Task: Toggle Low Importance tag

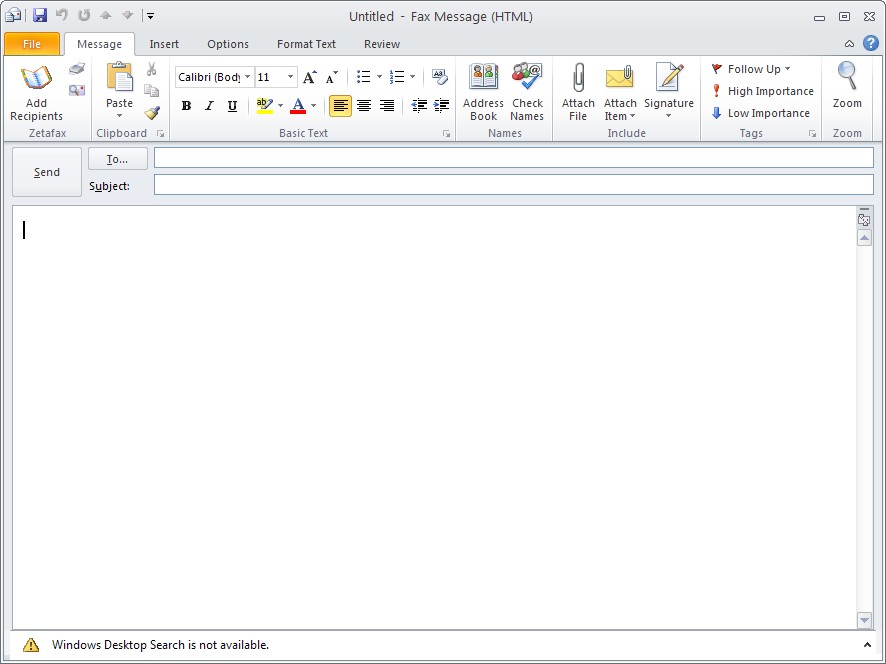Action: tap(761, 113)
